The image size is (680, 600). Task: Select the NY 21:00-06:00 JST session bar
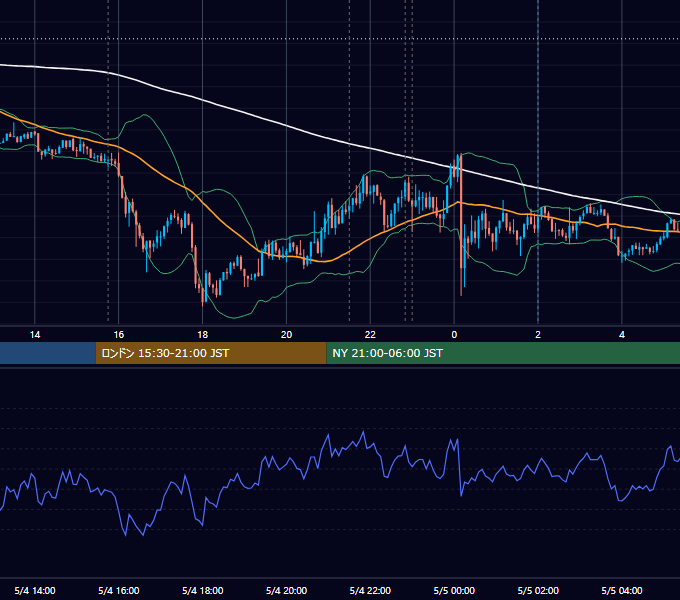[x=503, y=353]
